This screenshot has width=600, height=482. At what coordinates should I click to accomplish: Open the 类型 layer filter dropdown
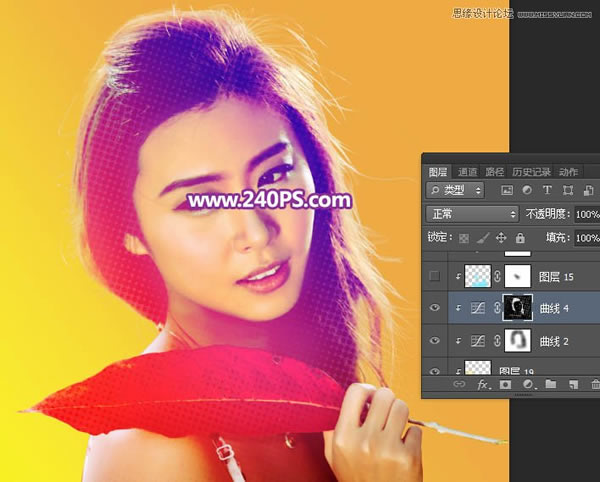coord(455,190)
